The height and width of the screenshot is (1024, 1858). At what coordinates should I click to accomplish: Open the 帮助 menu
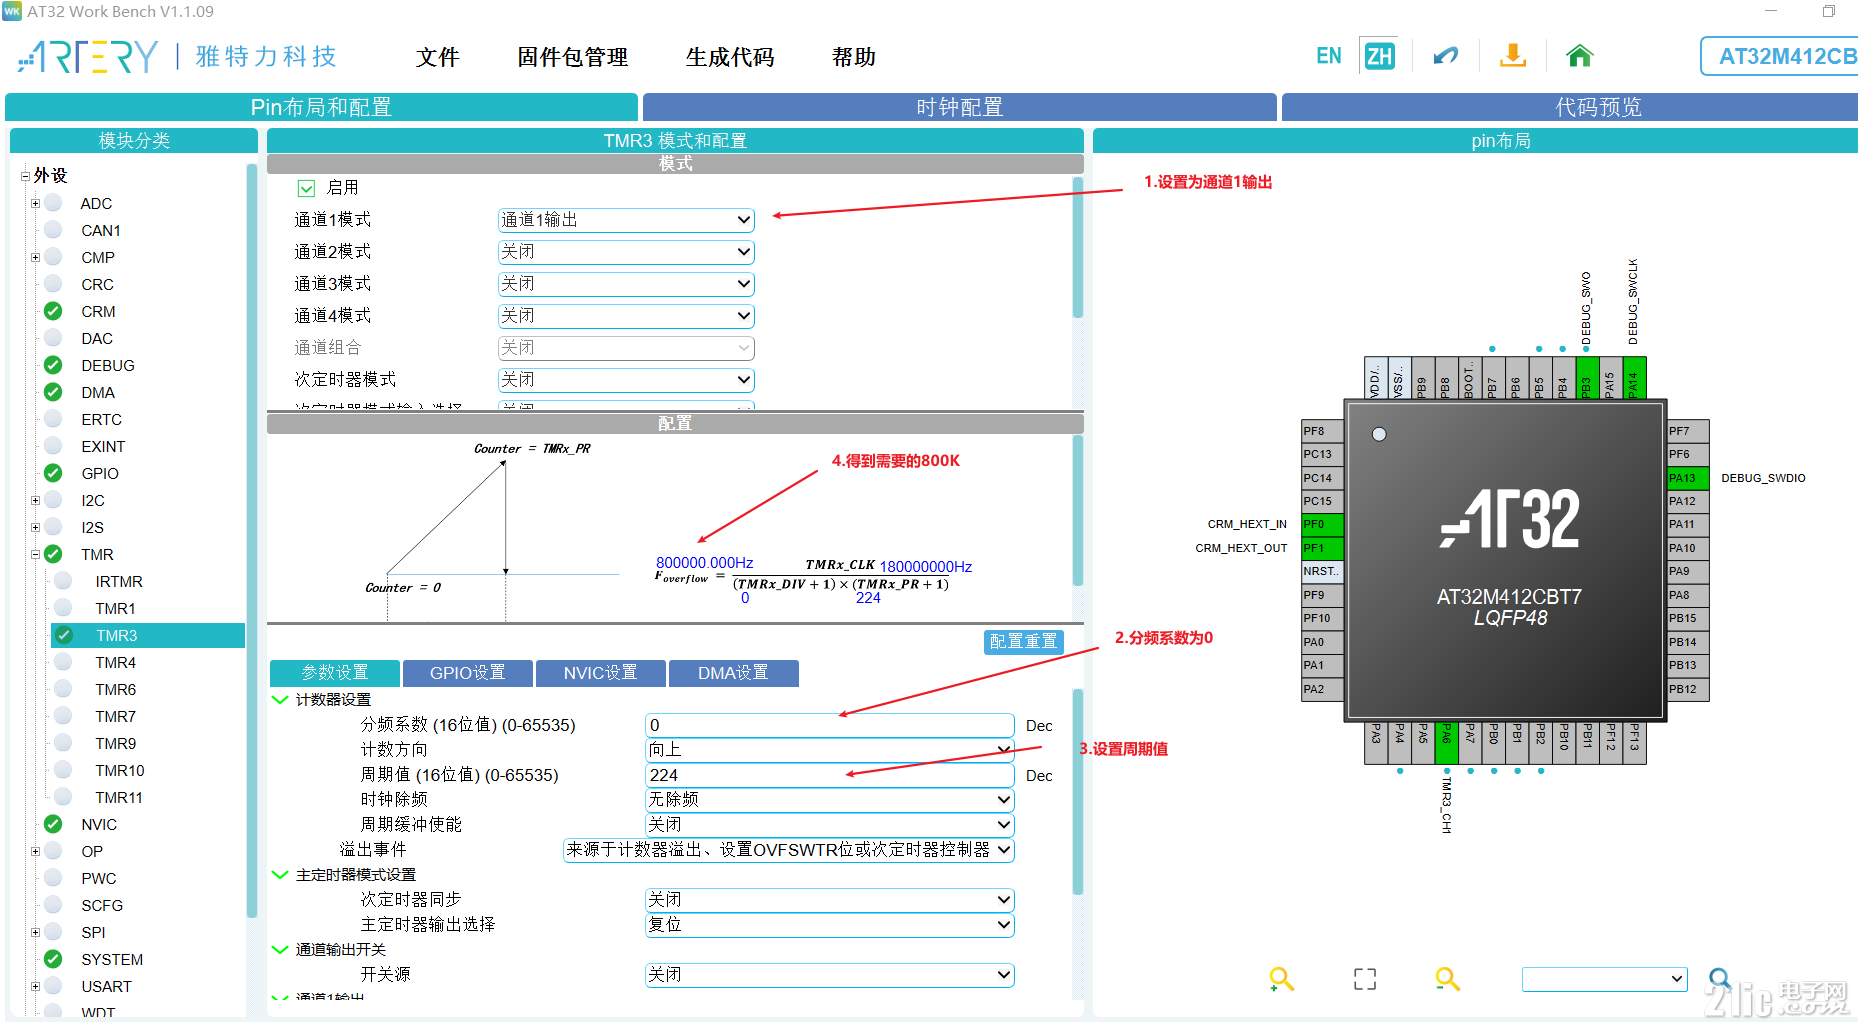pyautogui.click(x=854, y=57)
